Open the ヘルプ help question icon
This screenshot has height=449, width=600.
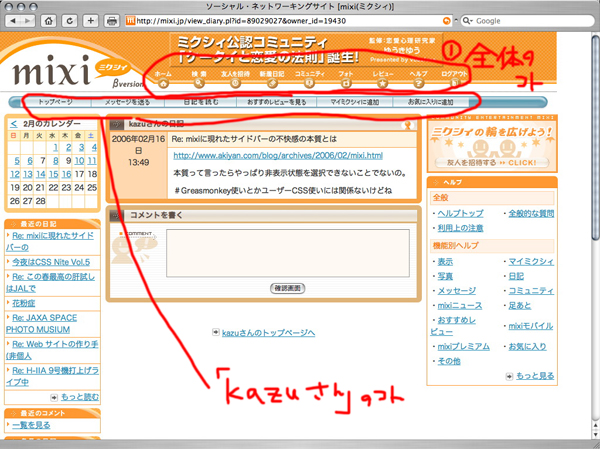point(419,83)
